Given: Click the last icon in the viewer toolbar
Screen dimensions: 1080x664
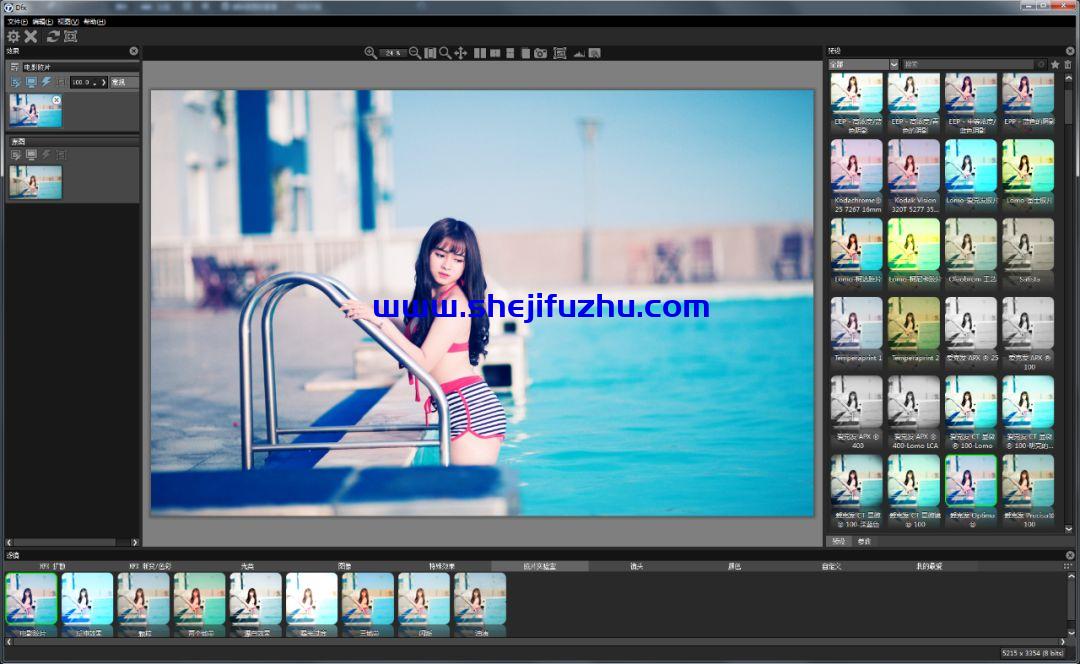Looking at the screenshot, I should point(594,53).
